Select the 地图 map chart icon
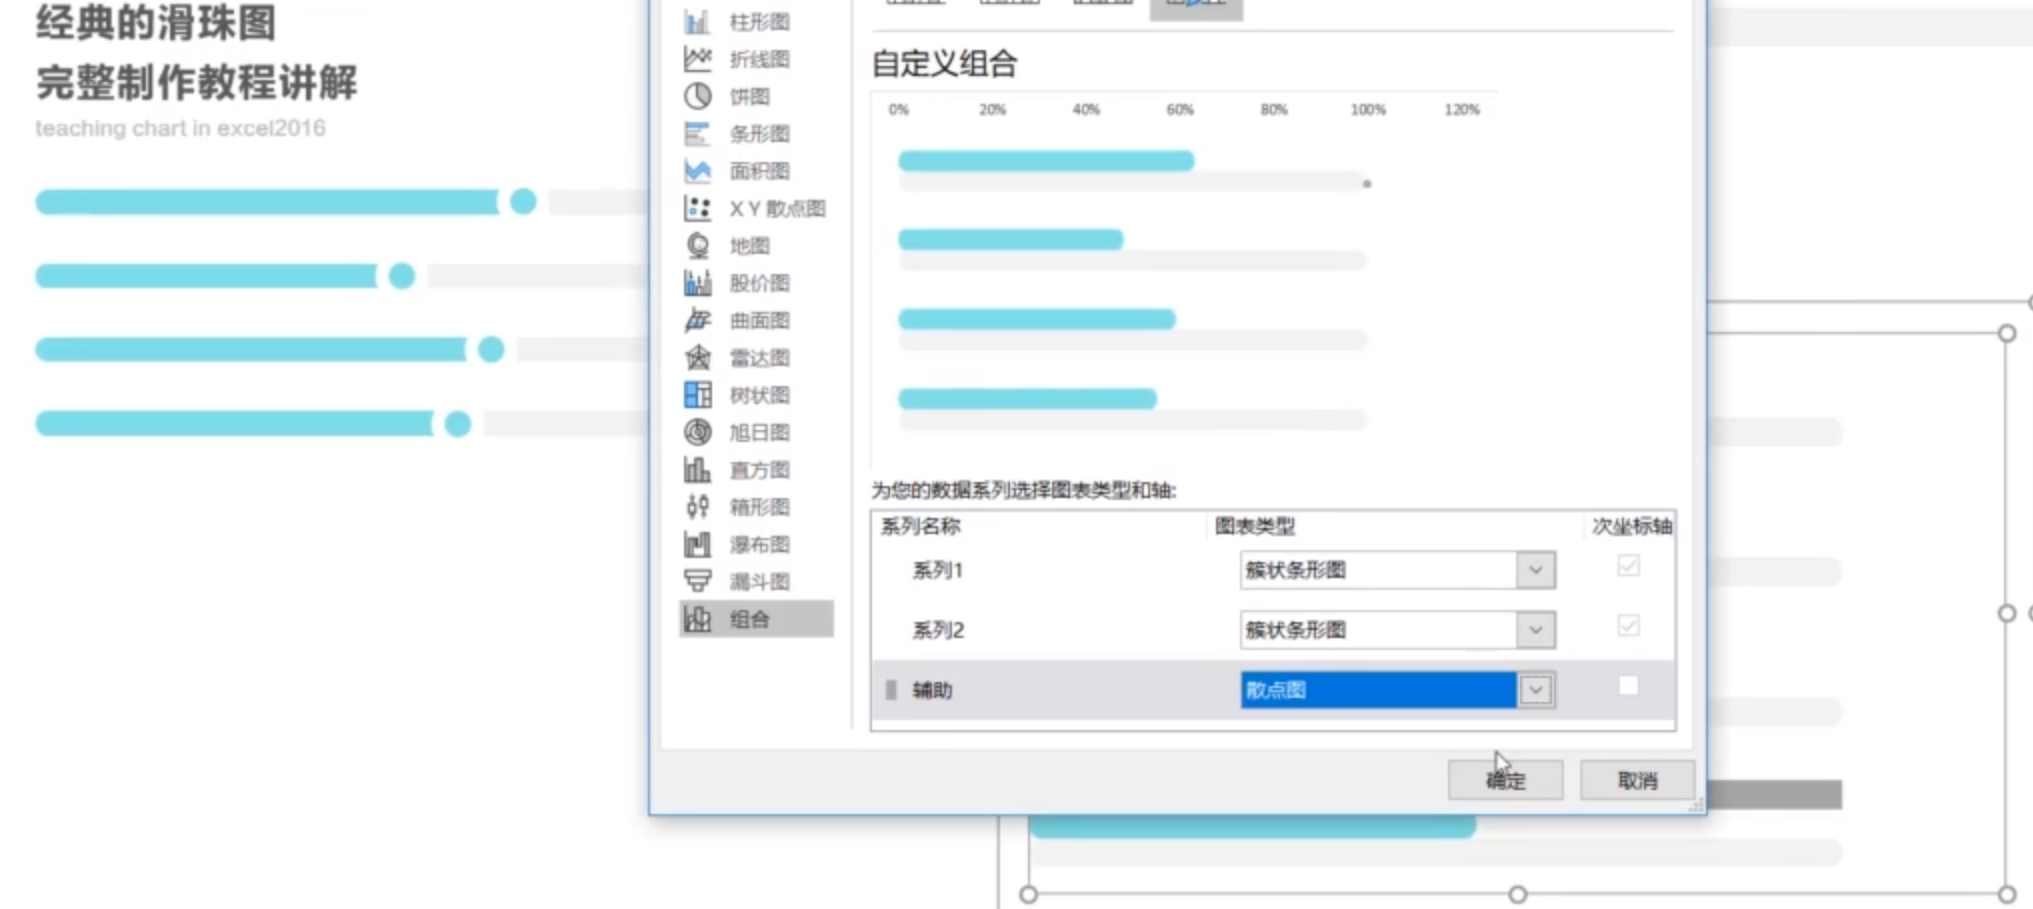The width and height of the screenshot is (2033, 909). 697,245
